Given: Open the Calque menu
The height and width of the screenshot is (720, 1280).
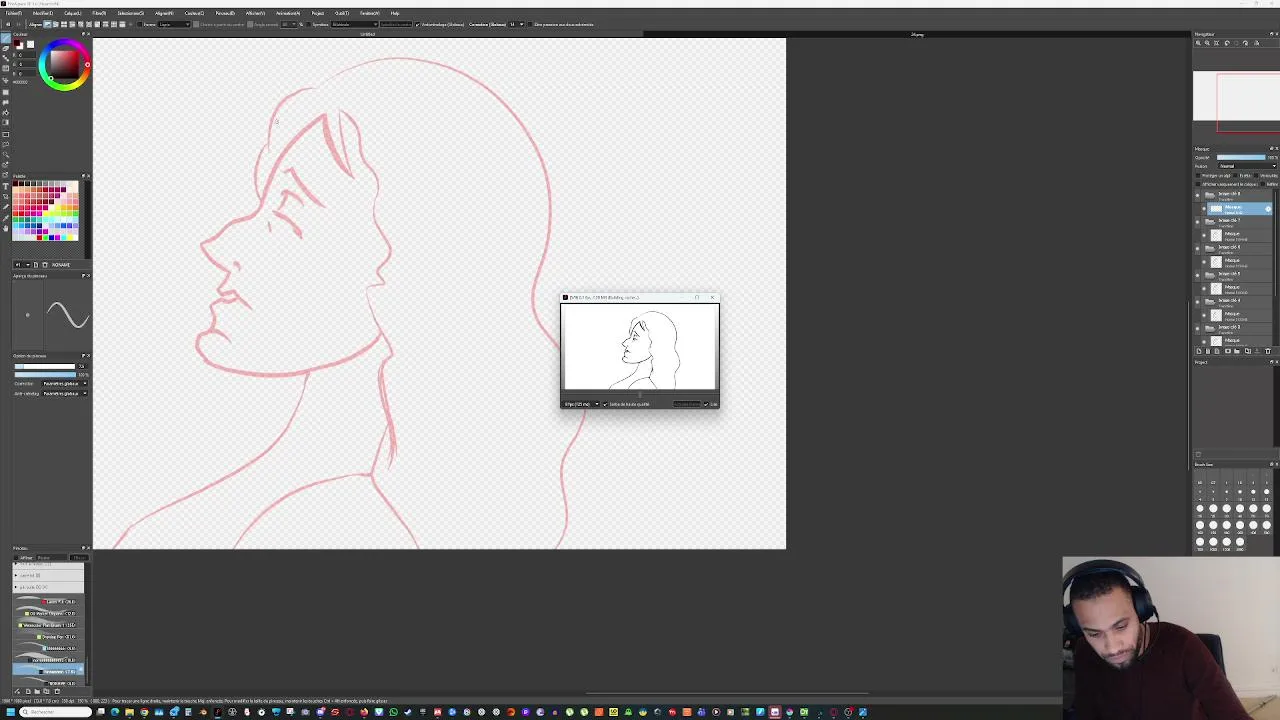Looking at the screenshot, I should click(x=72, y=13).
